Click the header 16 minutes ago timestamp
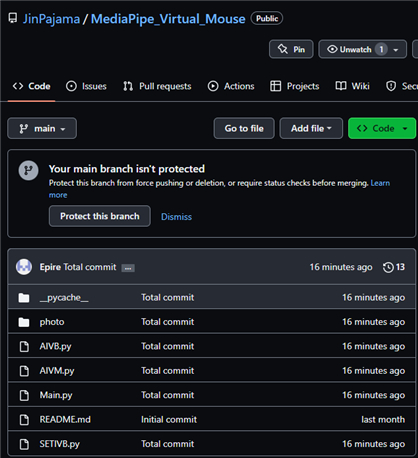The image size is (418, 458). [341, 267]
